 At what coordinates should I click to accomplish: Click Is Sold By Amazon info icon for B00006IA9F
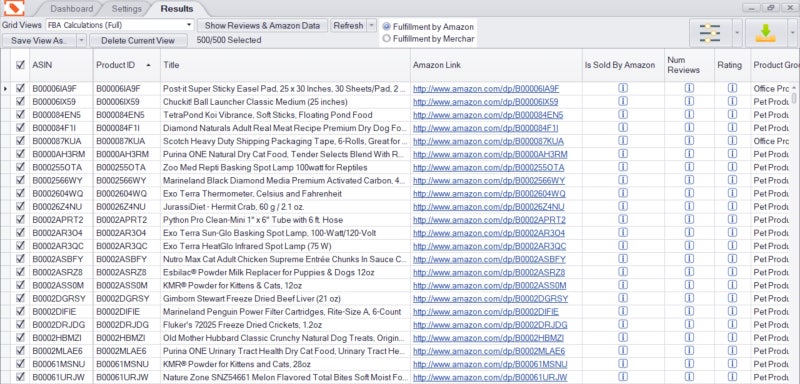click(x=623, y=88)
